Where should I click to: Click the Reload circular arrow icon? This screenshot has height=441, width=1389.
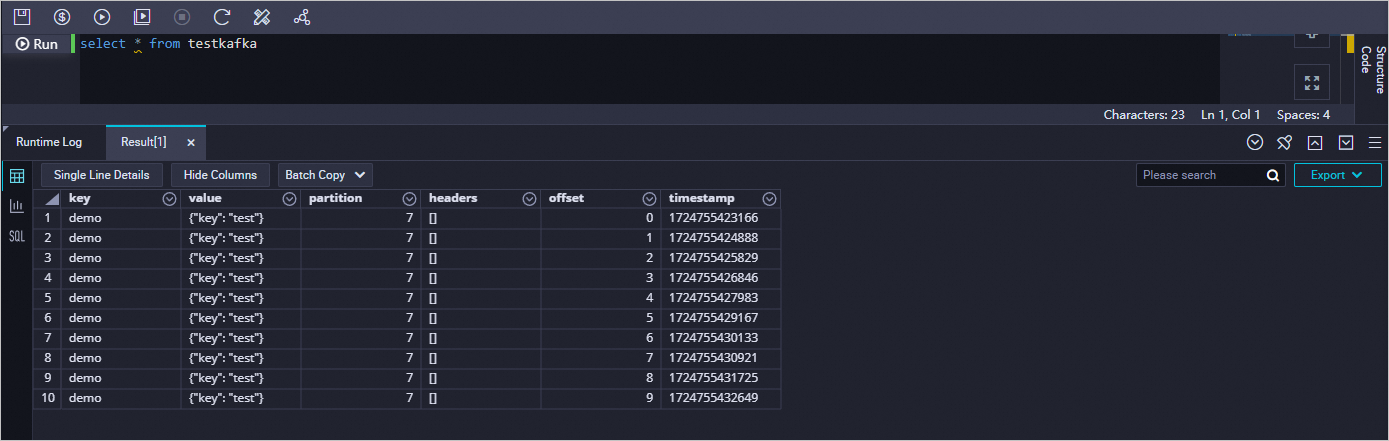pyautogui.click(x=222, y=16)
